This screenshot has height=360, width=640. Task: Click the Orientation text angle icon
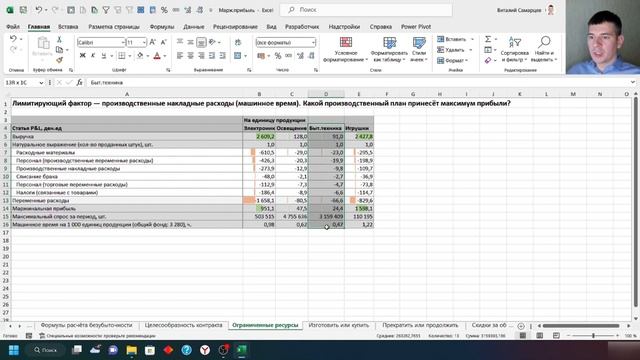click(x=212, y=42)
